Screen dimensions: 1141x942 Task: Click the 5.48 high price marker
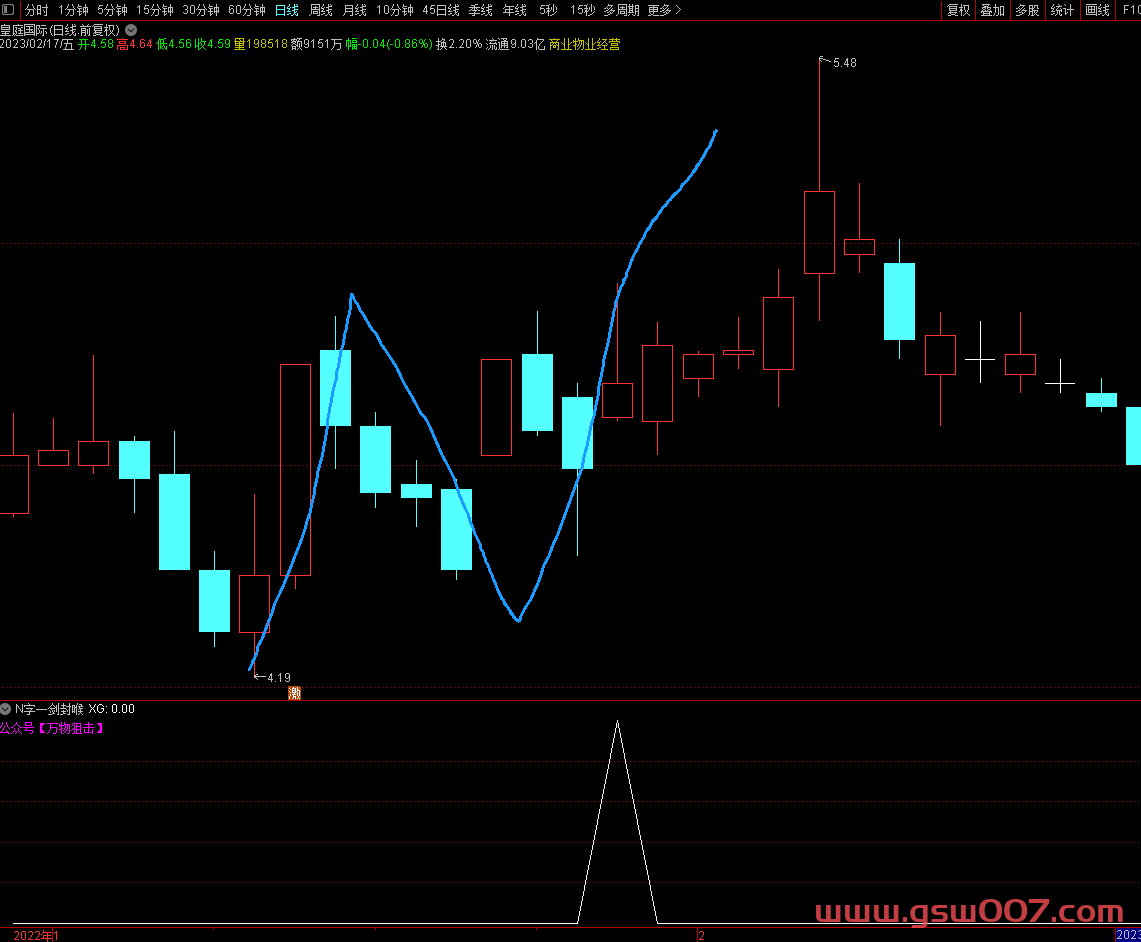(x=843, y=63)
